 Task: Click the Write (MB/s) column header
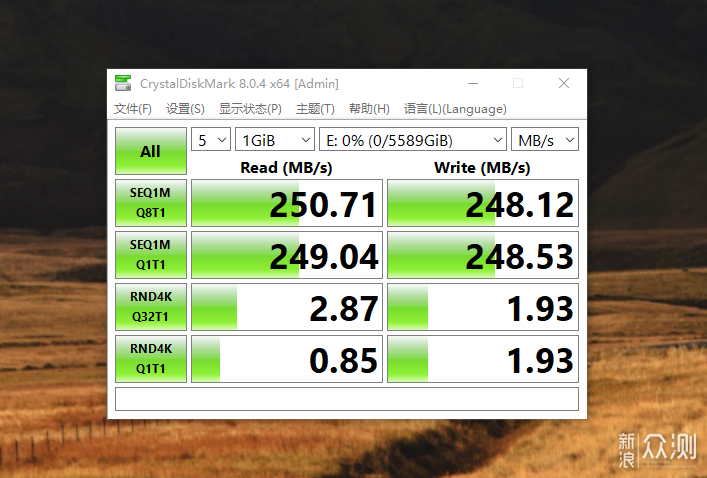482,168
